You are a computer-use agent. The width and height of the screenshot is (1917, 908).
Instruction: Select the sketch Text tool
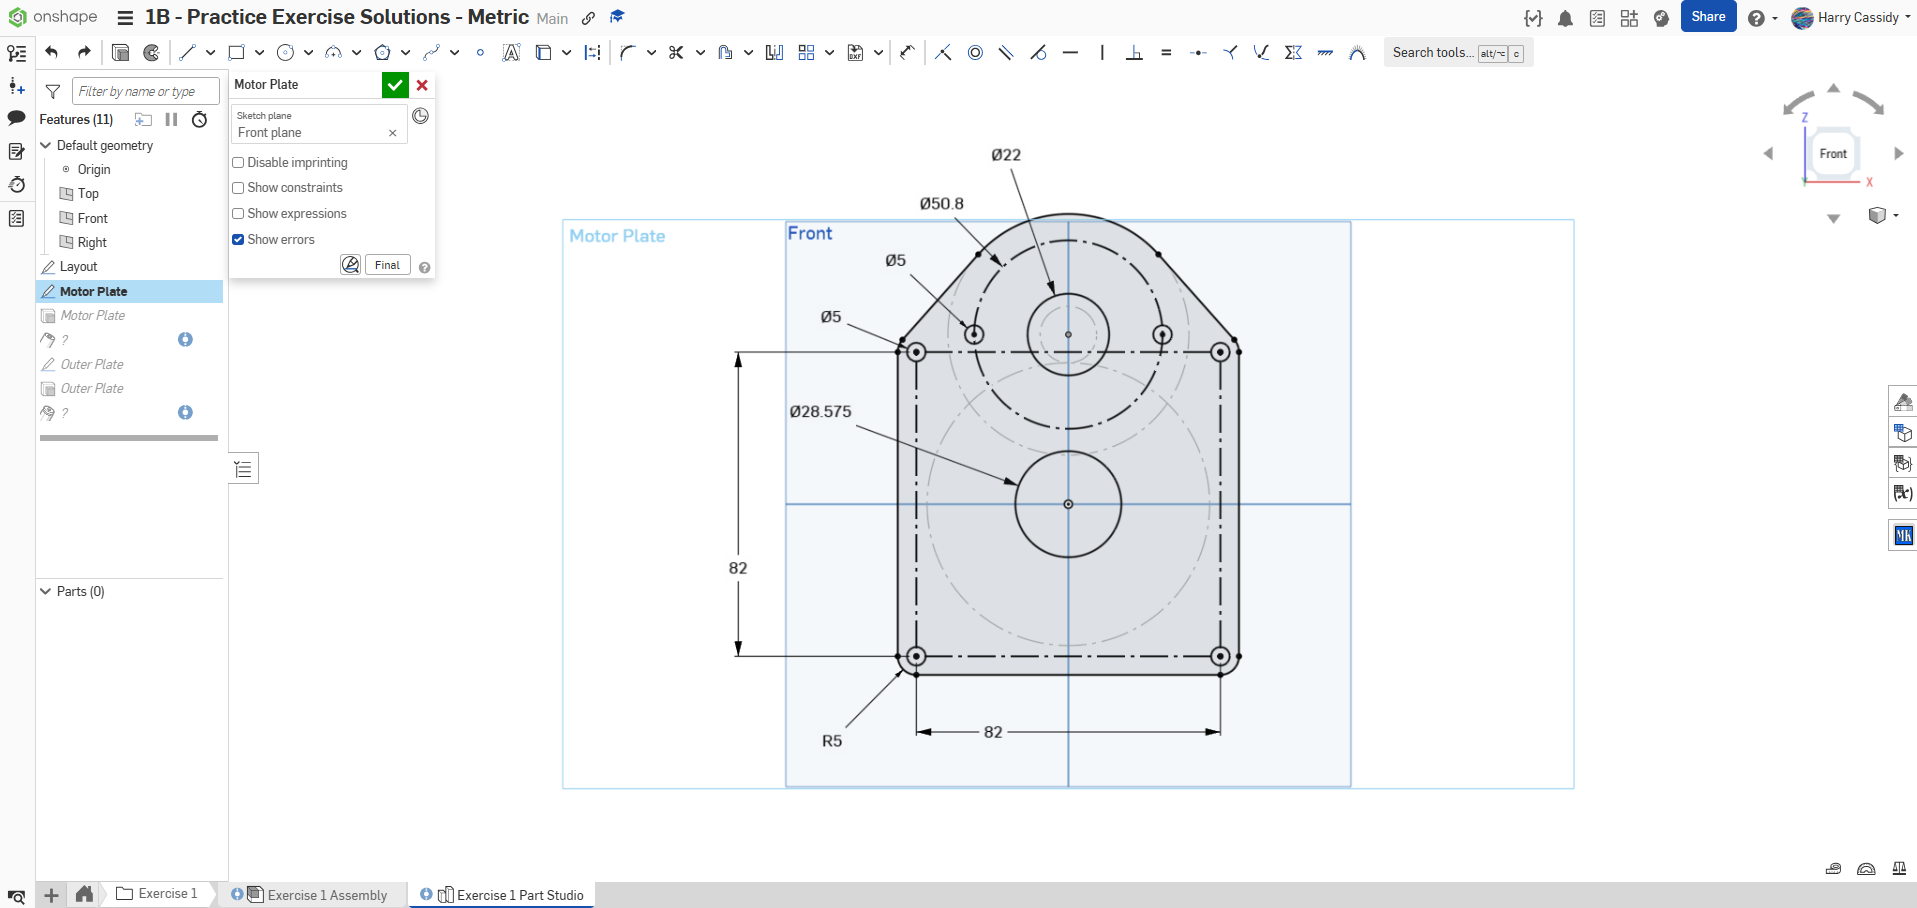pyautogui.click(x=511, y=53)
